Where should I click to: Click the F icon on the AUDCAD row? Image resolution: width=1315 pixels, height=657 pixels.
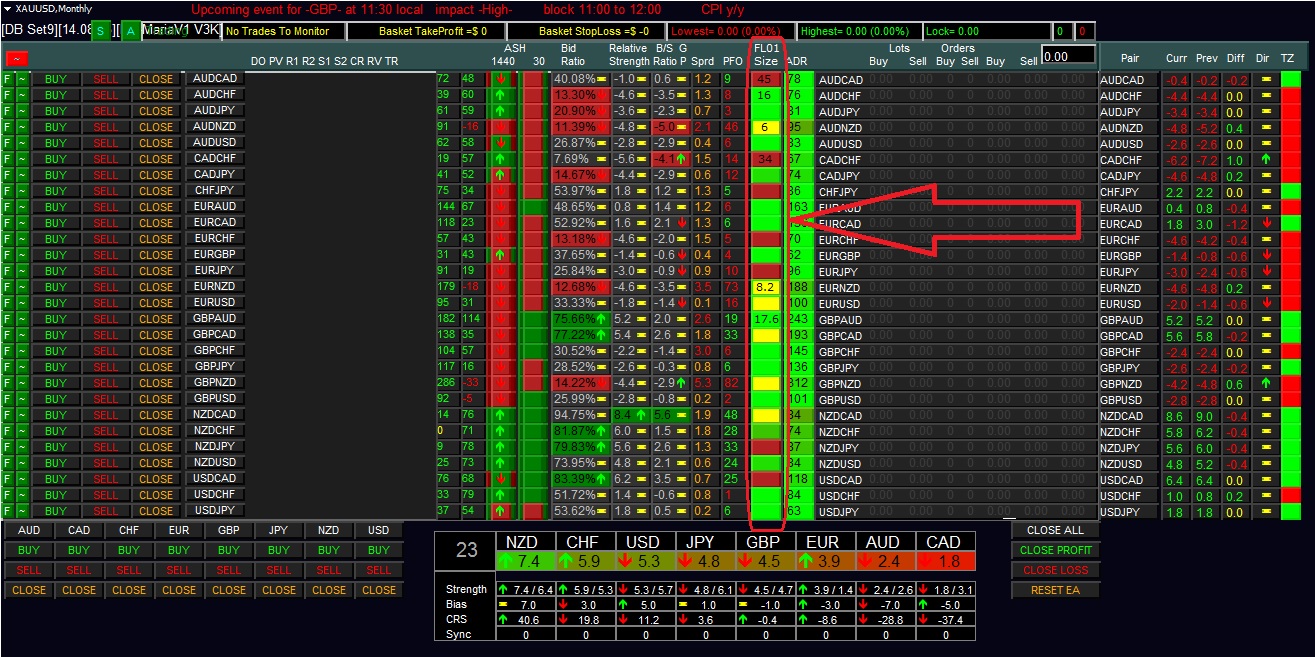[8, 79]
